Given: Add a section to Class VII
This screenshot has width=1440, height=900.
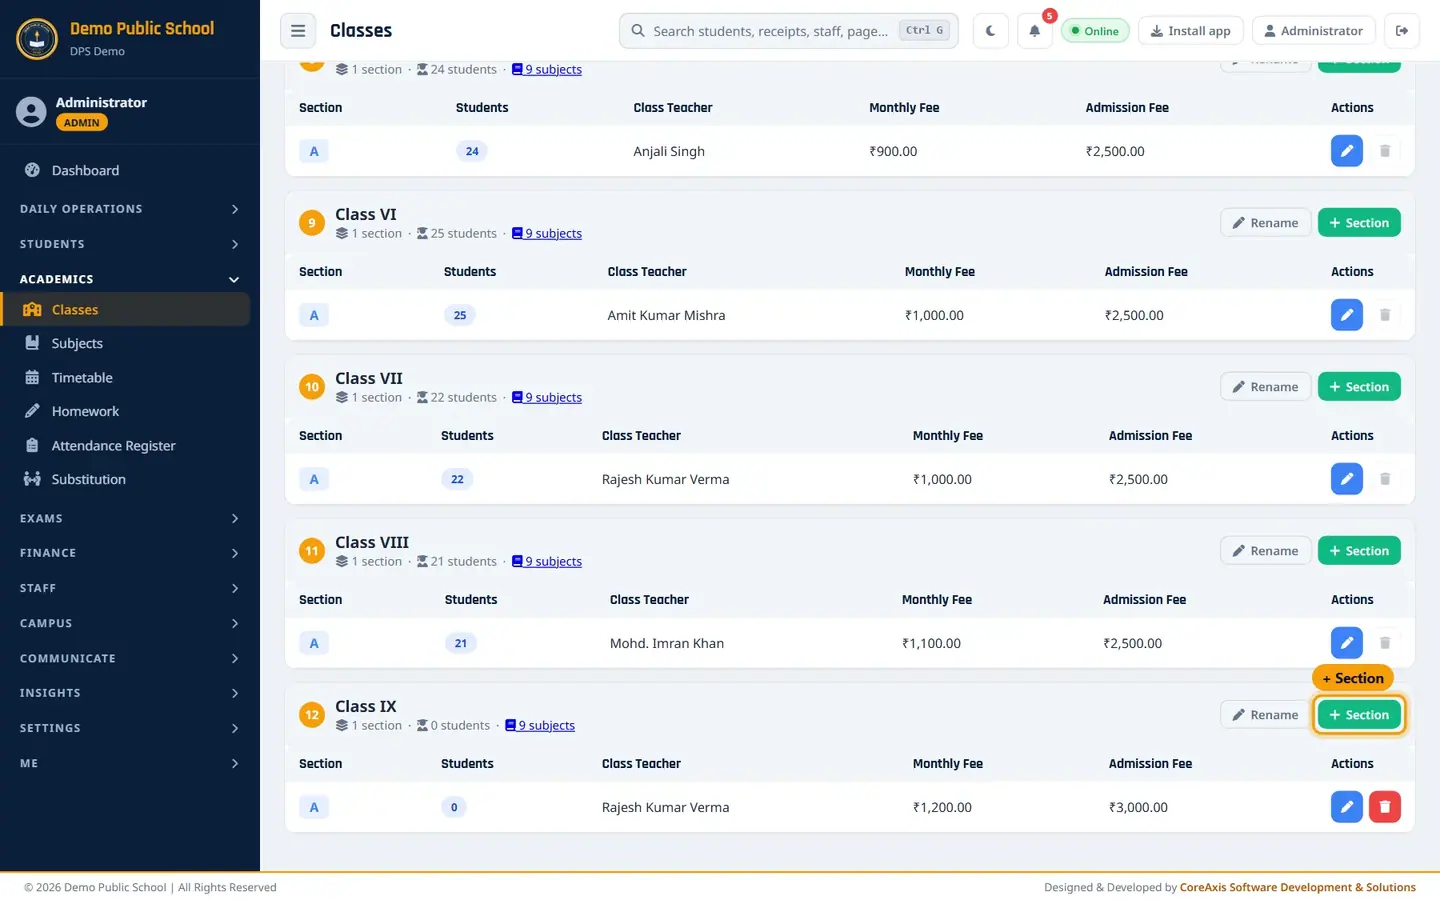Looking at the screenshot, I should pos(1359,387).
